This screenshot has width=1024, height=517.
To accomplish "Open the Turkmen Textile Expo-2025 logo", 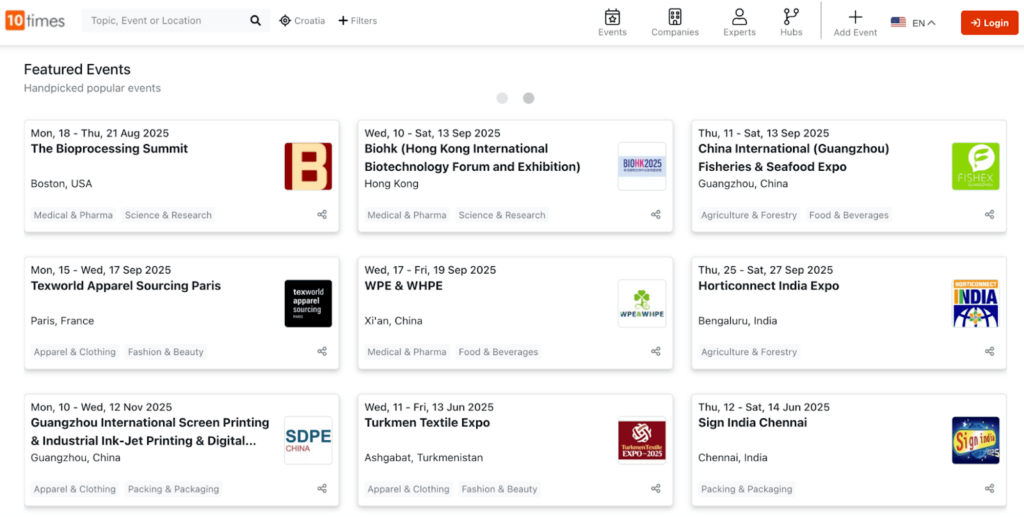I will (642, 441).
